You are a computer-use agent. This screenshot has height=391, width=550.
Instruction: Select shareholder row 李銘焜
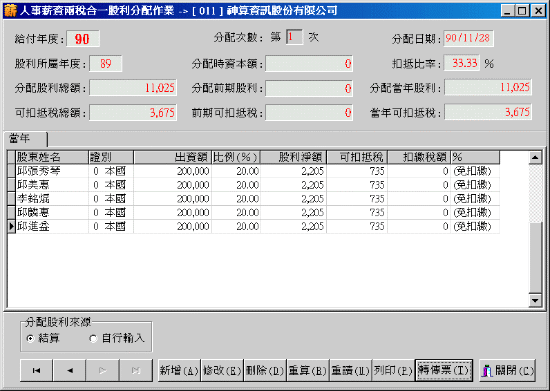tap(254, 199)
